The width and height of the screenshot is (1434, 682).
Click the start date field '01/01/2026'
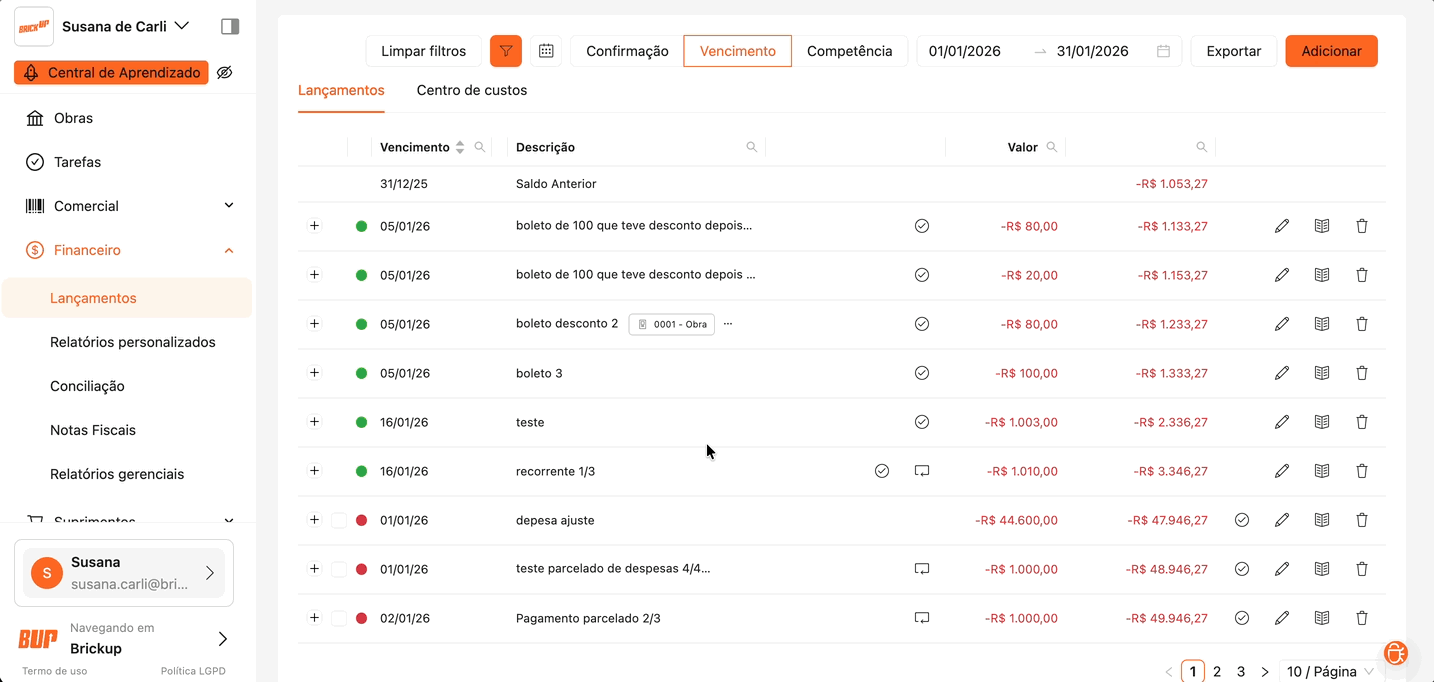pos(965,51)
